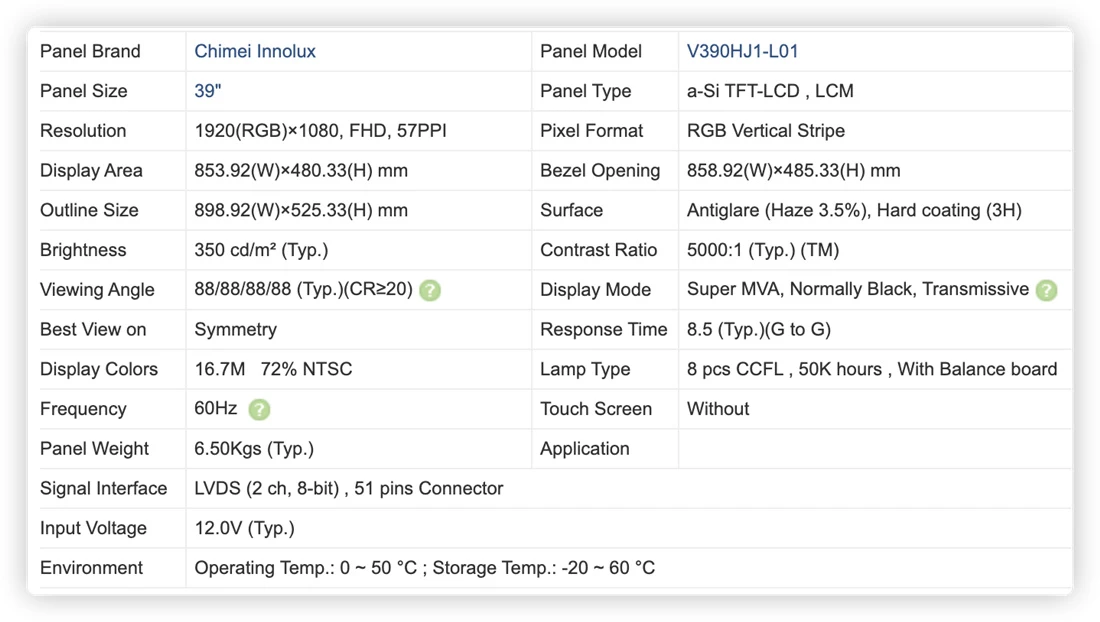Open the Chimei Innolux brand link
The image size is (1100, 622).
coord(255,51)
